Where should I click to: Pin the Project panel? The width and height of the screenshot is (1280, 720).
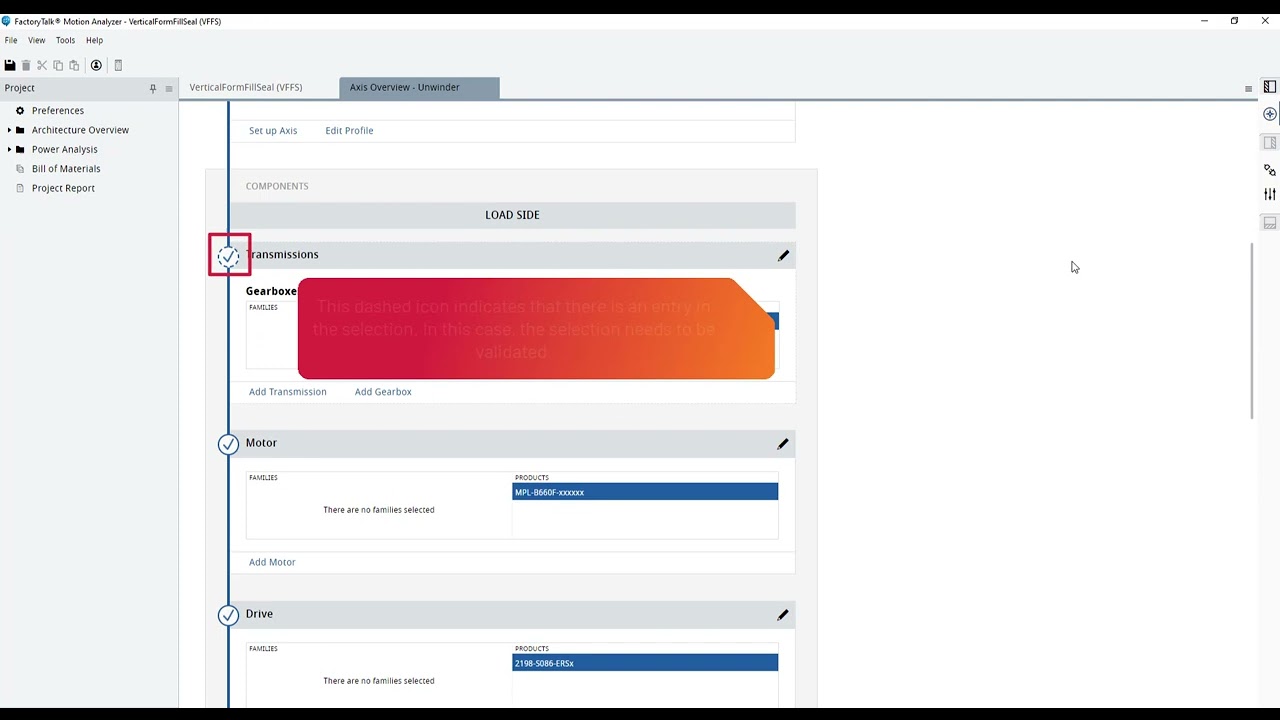pyautogui.click(x=153, y=88)
